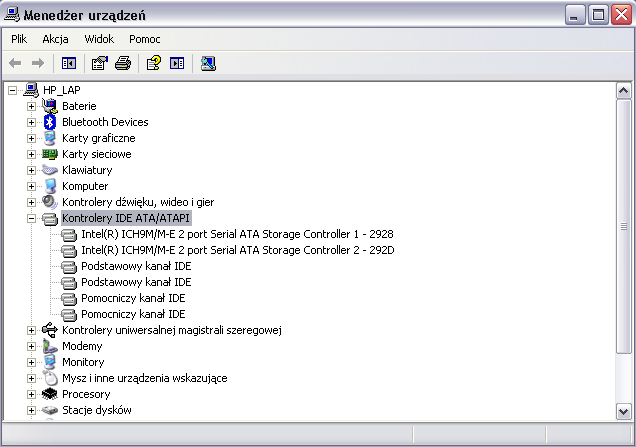
Task: Click the scrollbar up arrow
Action: tap(623, 90)
